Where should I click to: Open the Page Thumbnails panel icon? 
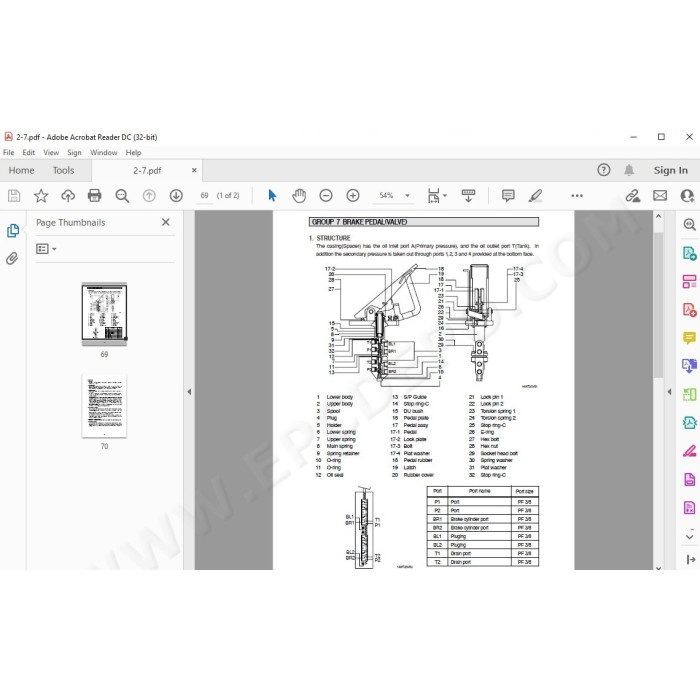coord(13,231)
